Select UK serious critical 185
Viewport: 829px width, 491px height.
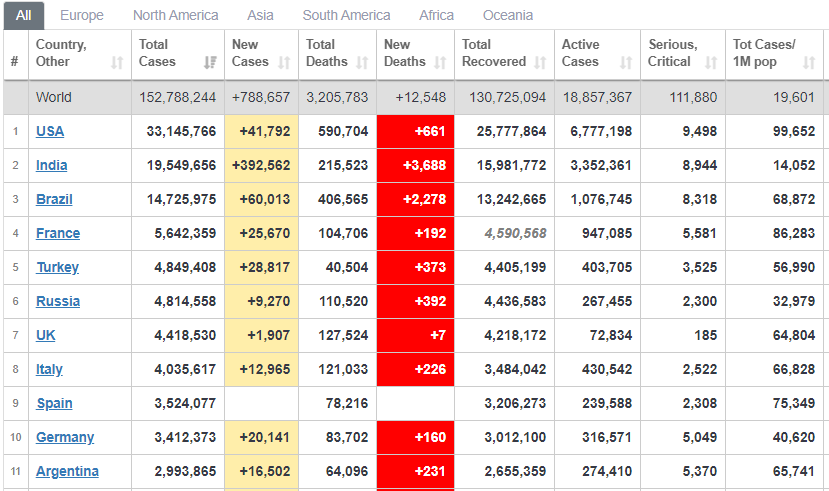(706, 335)
